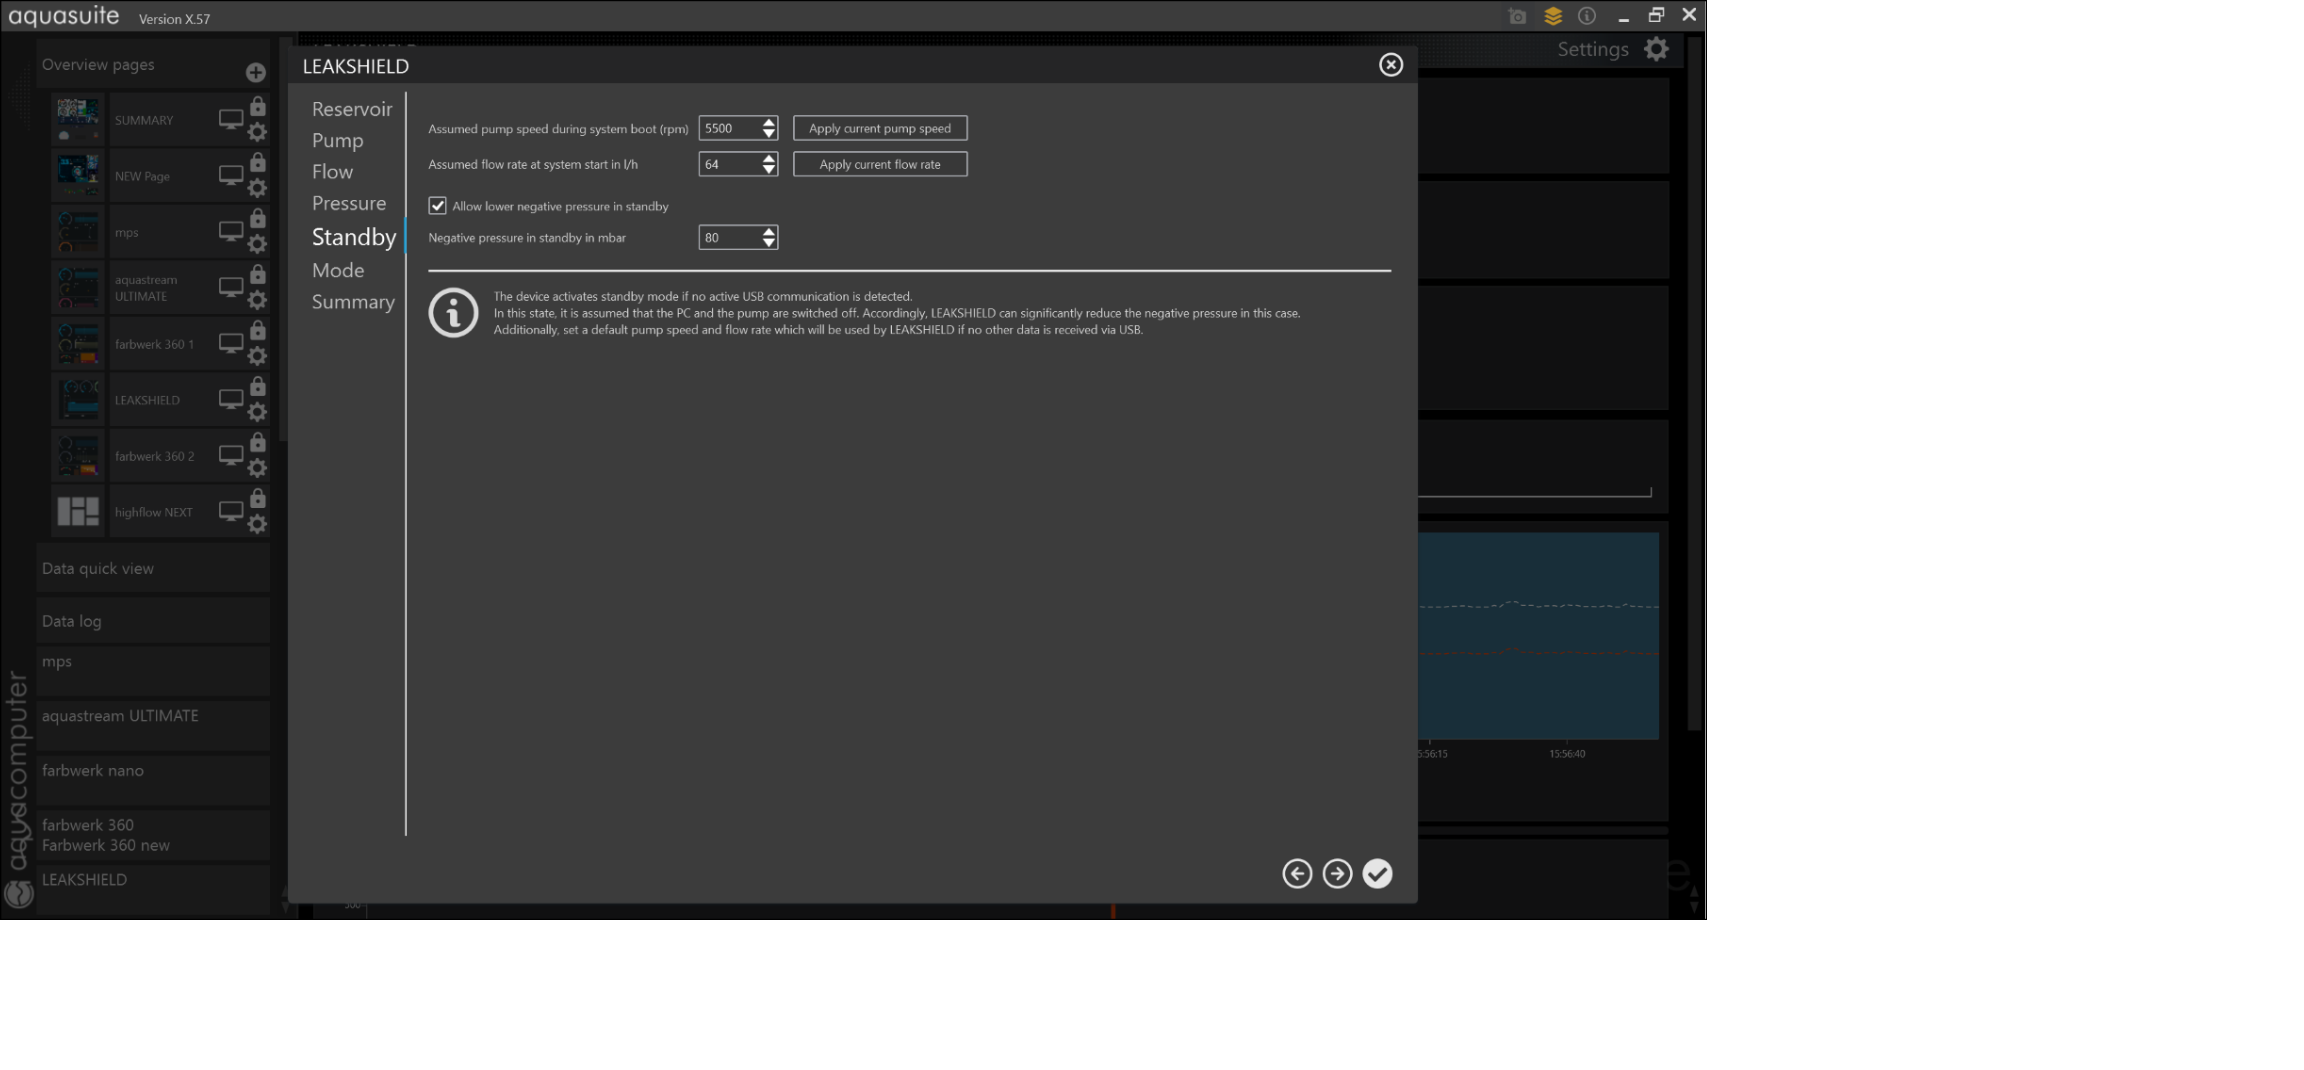Toggle lock icon on SUMMARY page
This screenshot has height=1070, width=2304.
[258, 106]
